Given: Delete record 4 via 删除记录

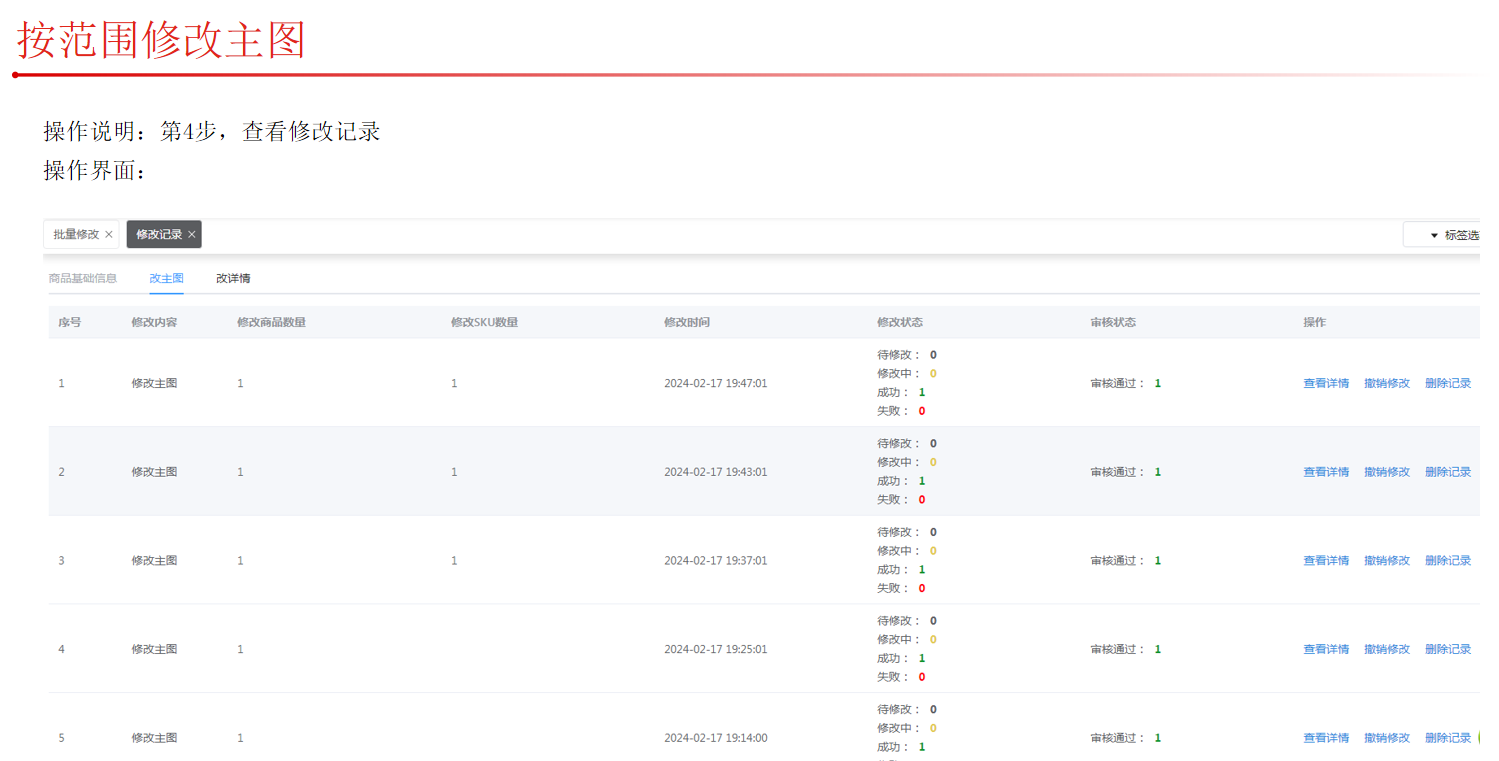Looking at the screenshot, I should click(1448, 649).
